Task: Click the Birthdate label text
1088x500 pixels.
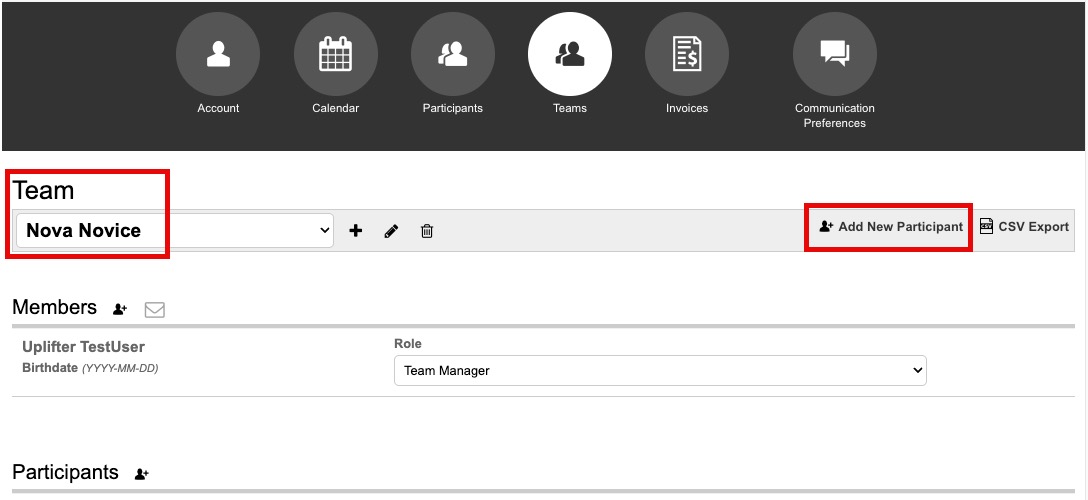Action: pyautogui.click(x=50, y=368)
